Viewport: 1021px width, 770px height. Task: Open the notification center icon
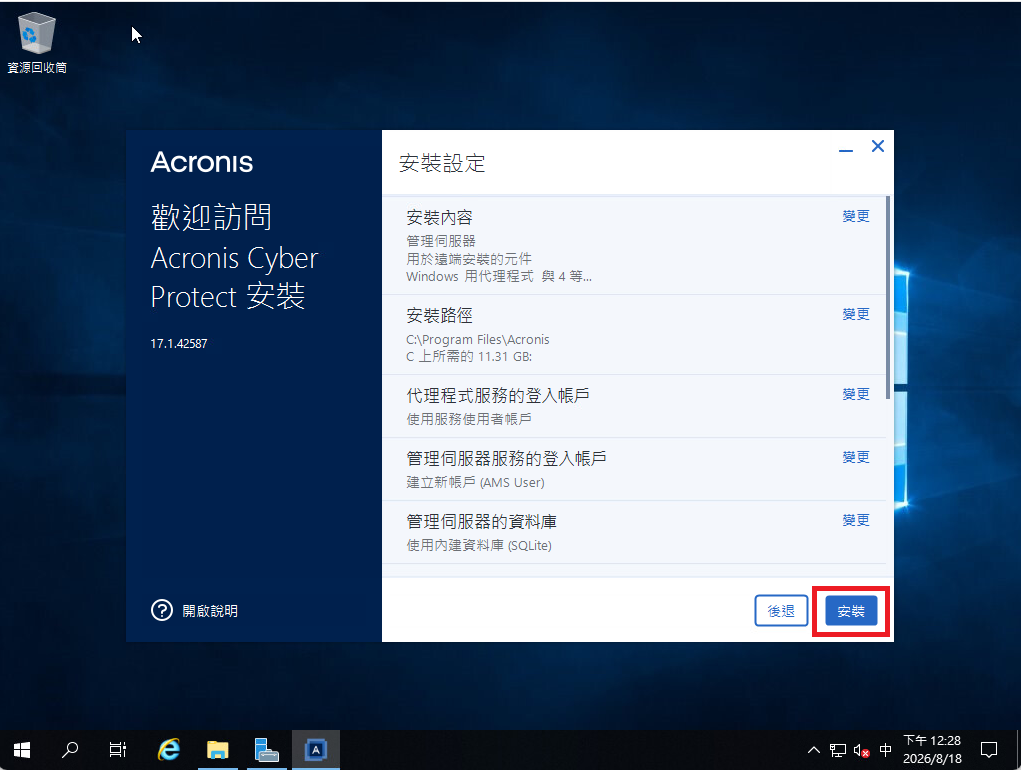988,750
